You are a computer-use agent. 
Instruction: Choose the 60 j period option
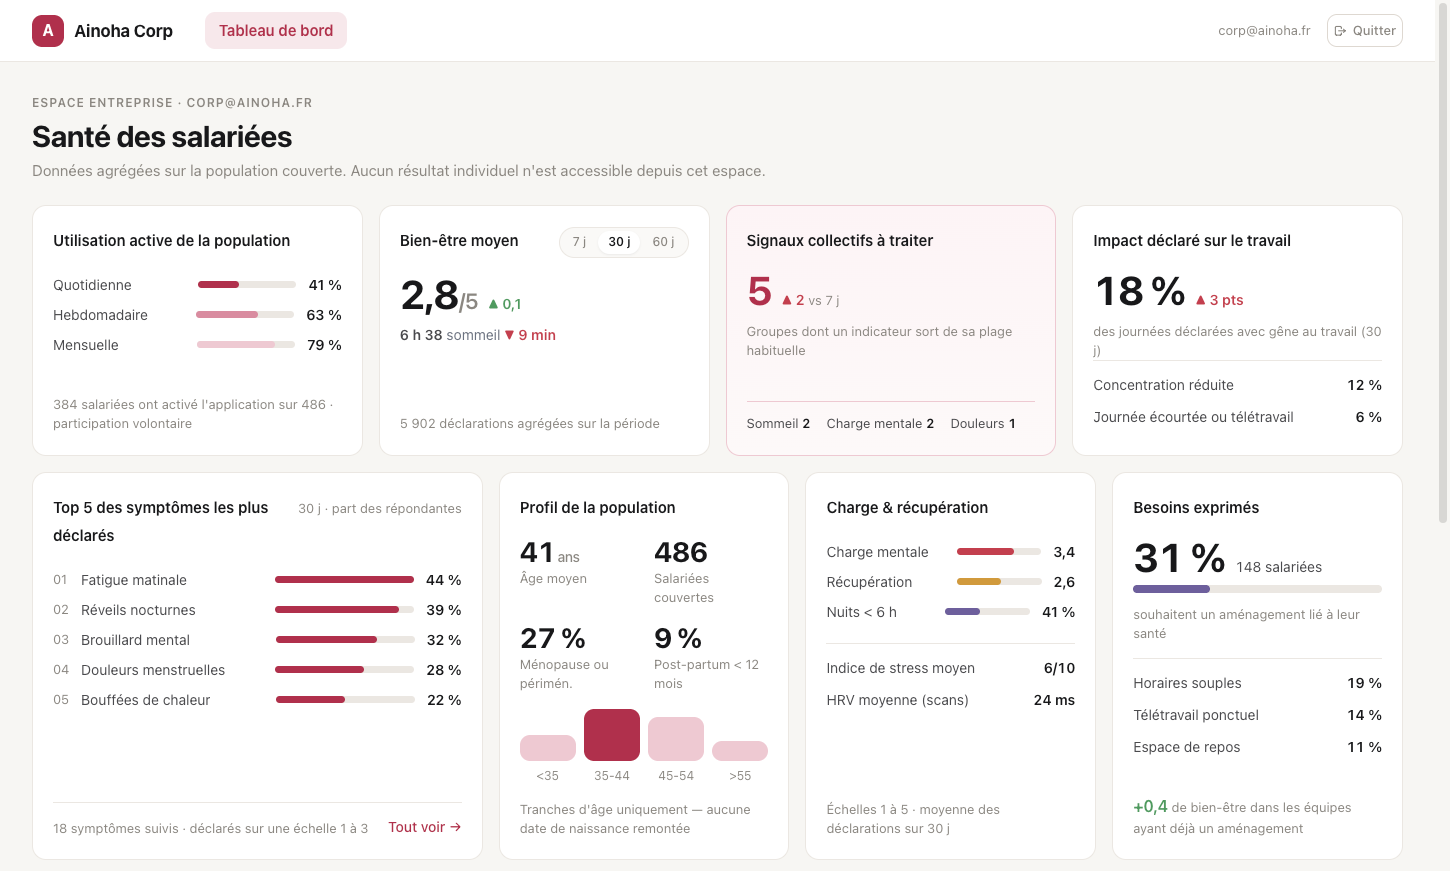663,242
